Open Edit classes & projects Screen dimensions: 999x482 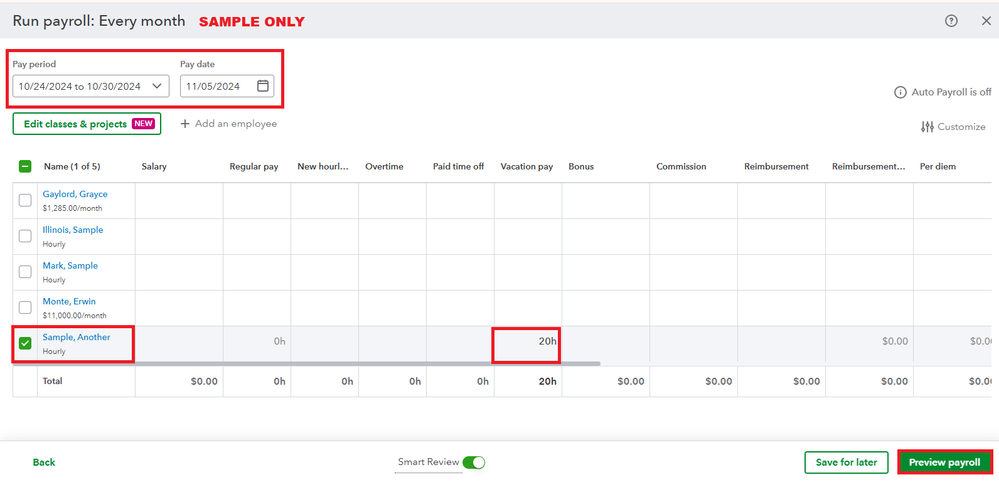(87, 124)
